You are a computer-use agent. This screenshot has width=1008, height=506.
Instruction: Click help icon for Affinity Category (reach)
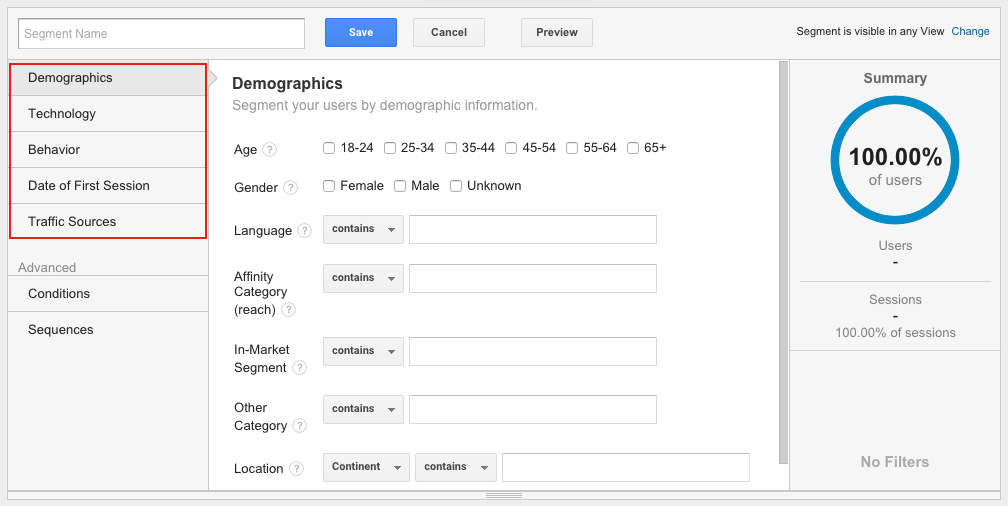tap(288, 310)
